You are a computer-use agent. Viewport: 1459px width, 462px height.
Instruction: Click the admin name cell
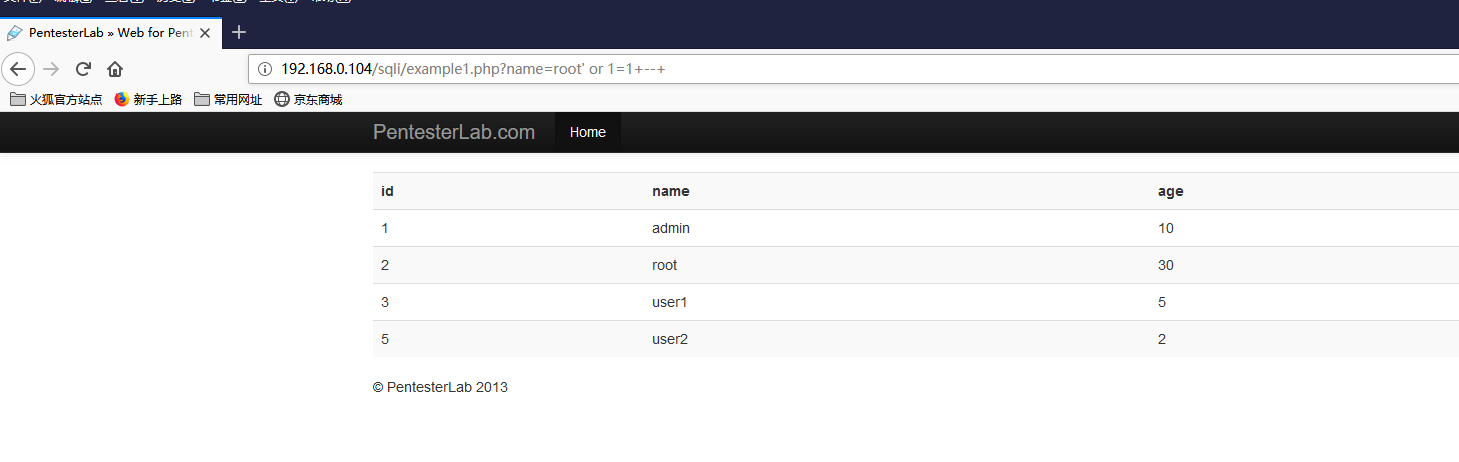(x=670, y=228)
